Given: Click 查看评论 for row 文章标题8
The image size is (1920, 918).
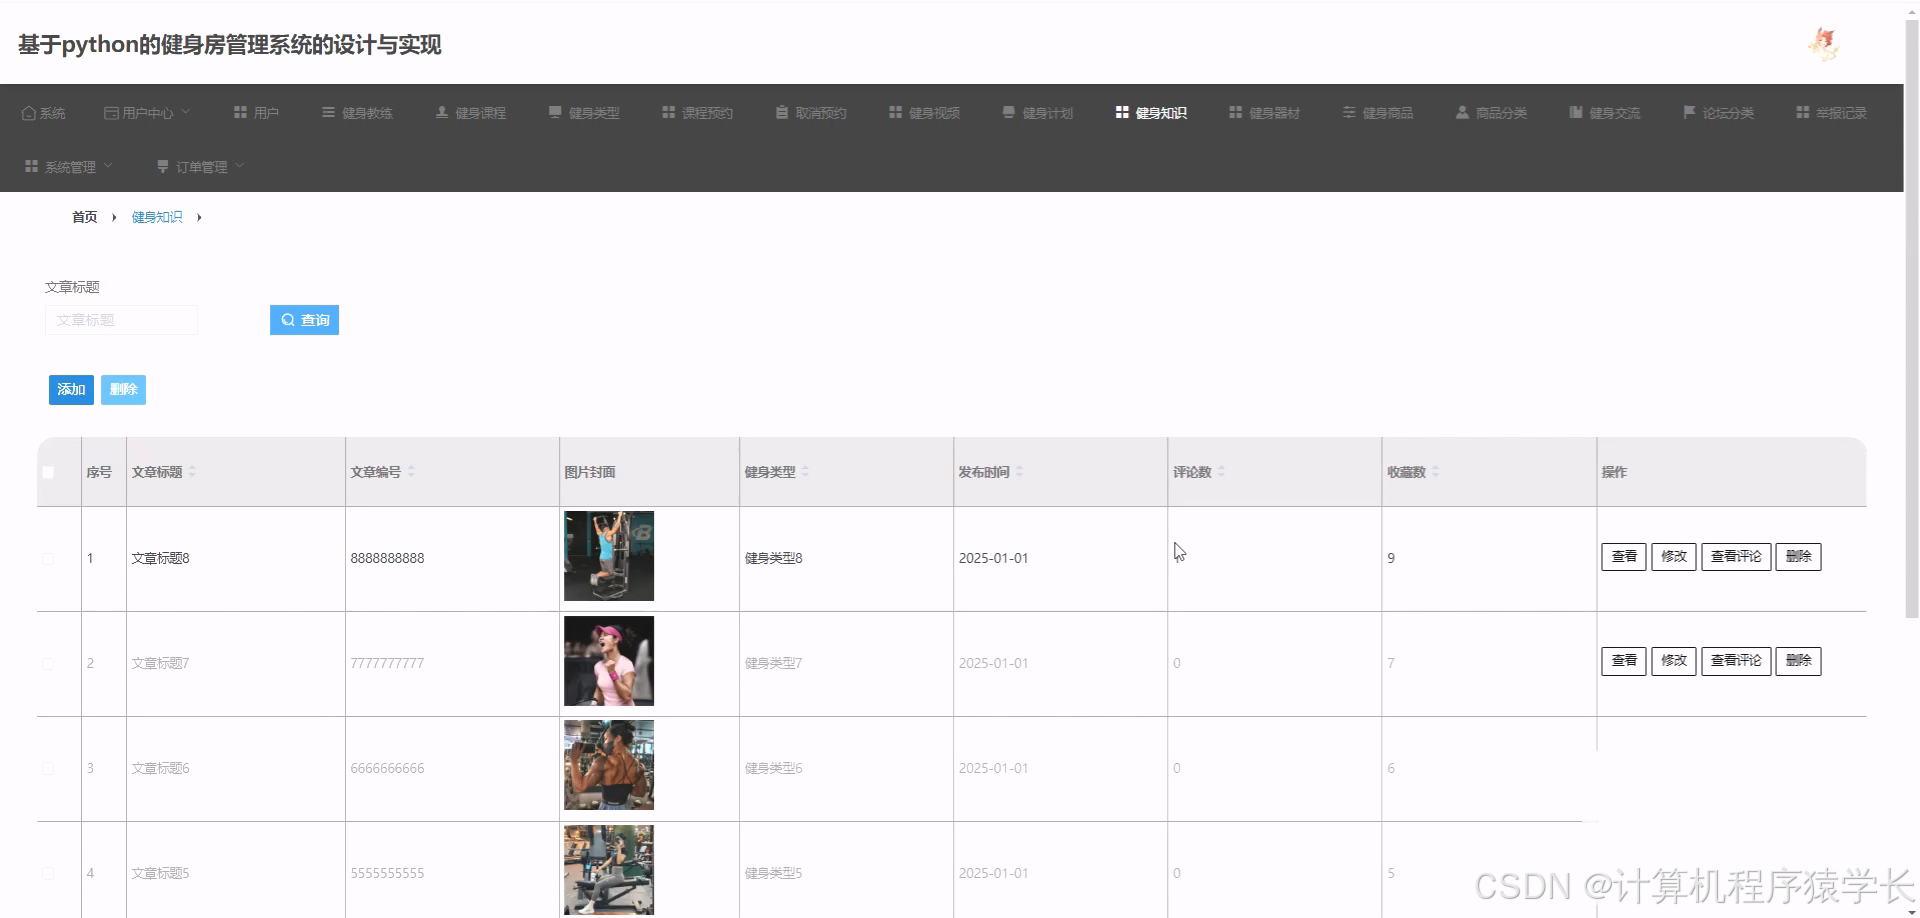Looking at the screenshot, I should tap(1736, 556).
